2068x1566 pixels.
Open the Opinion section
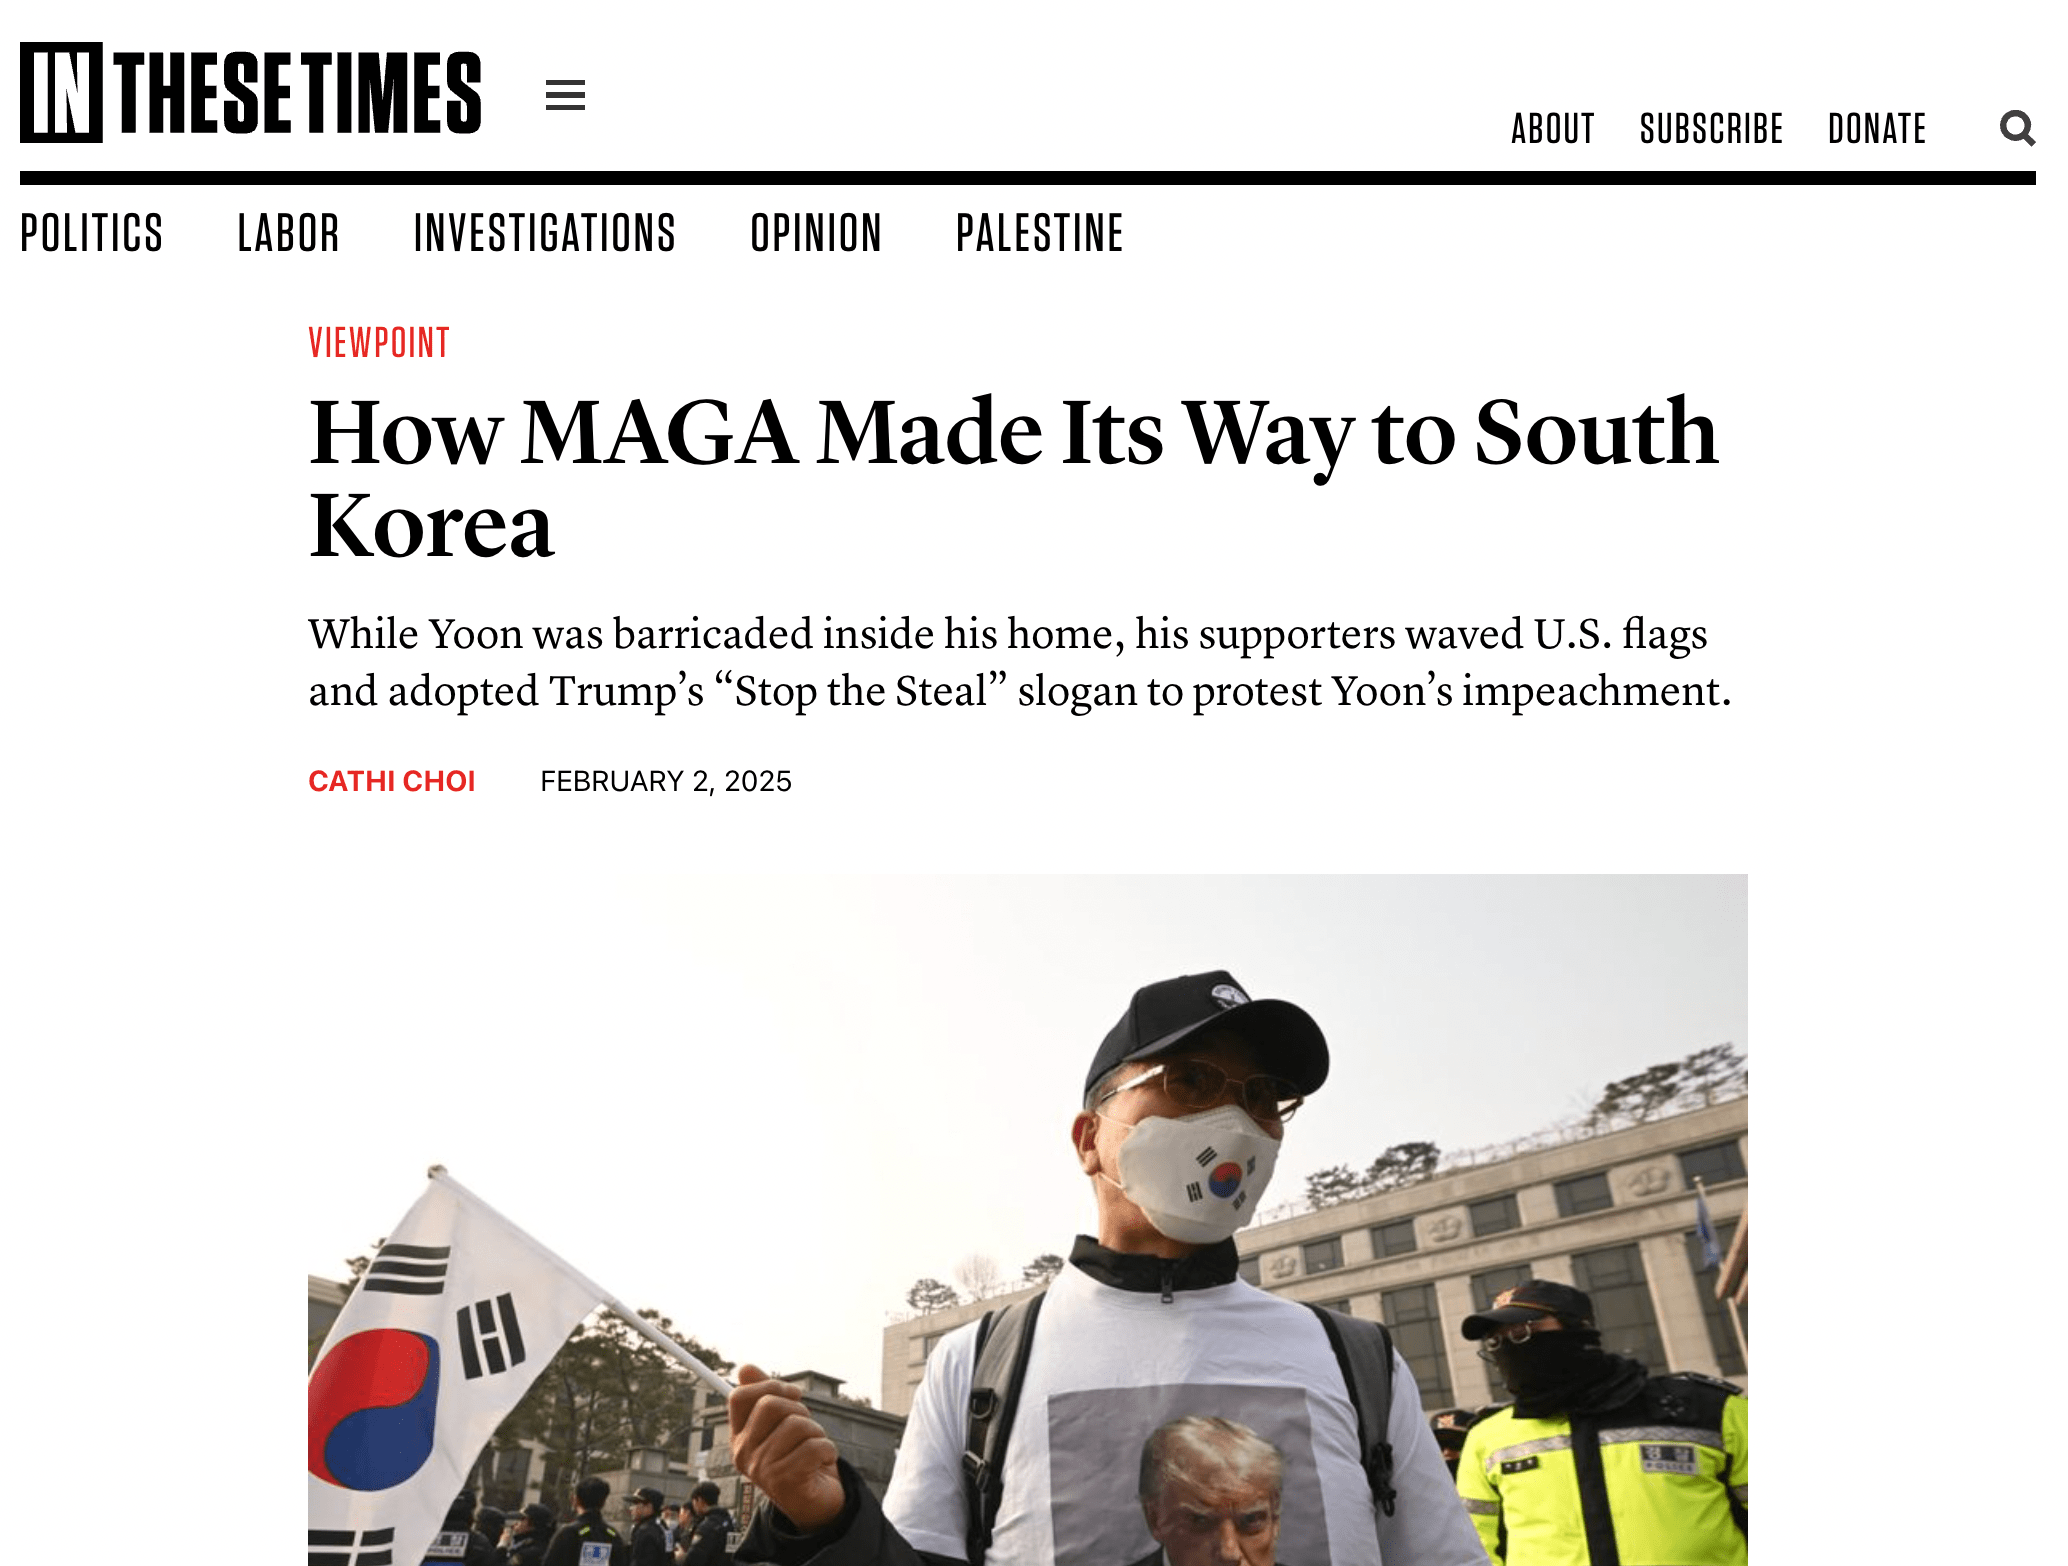[816, 233]
